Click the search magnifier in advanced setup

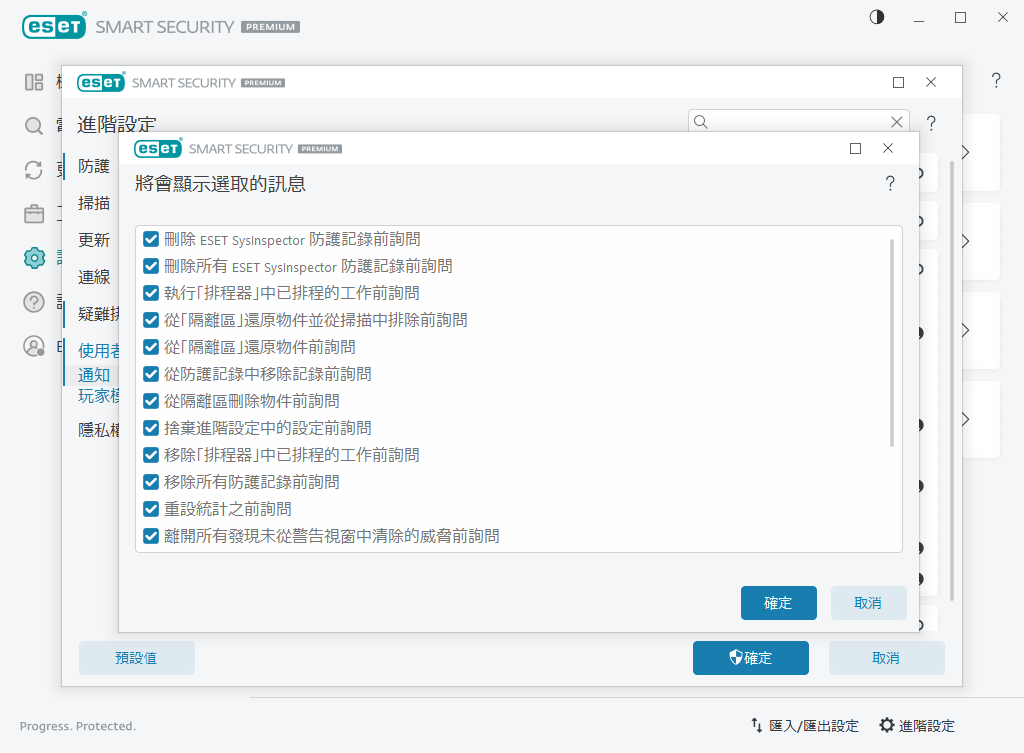(x=701, y=122)
